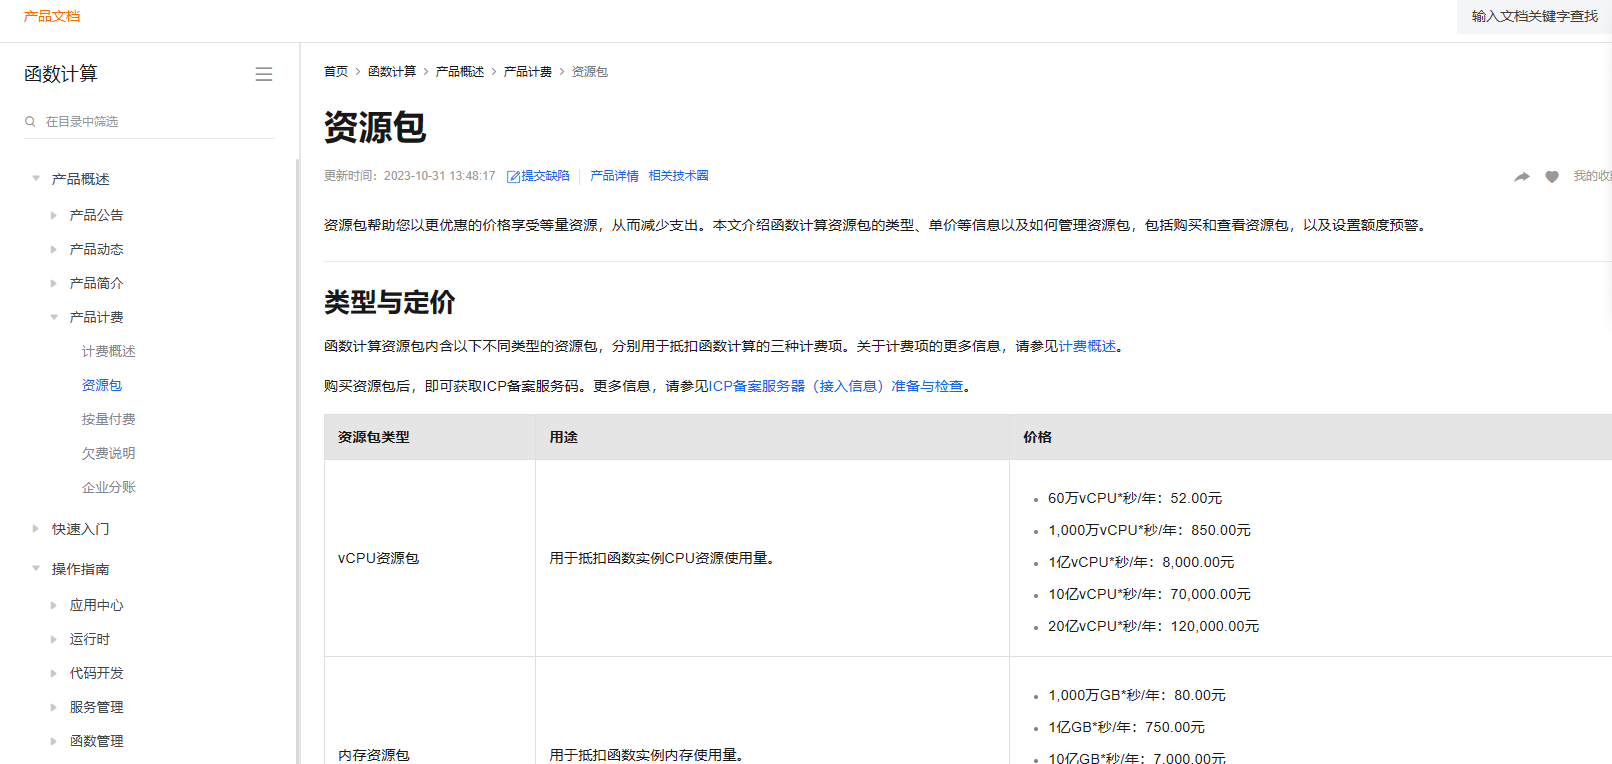
Task: Select 资源包 in the sidebar
Action: pyautogui.click(x=102, y=385)
